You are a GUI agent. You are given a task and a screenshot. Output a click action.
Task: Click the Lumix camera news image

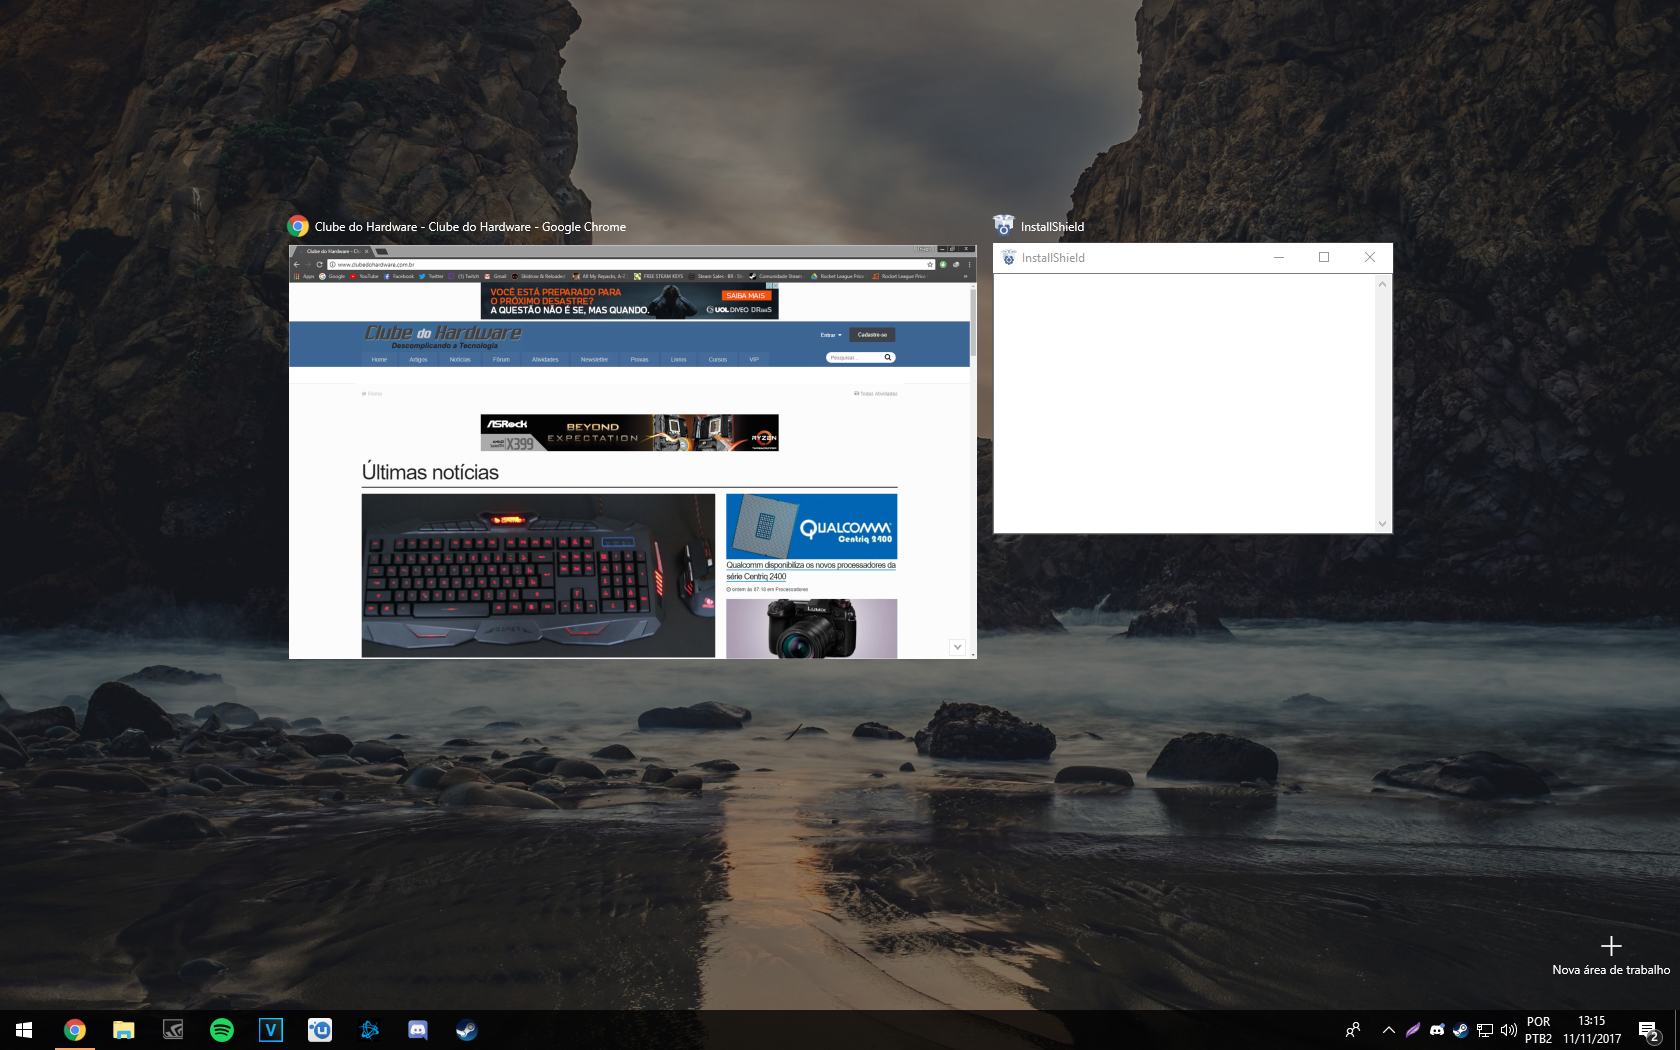811,628
